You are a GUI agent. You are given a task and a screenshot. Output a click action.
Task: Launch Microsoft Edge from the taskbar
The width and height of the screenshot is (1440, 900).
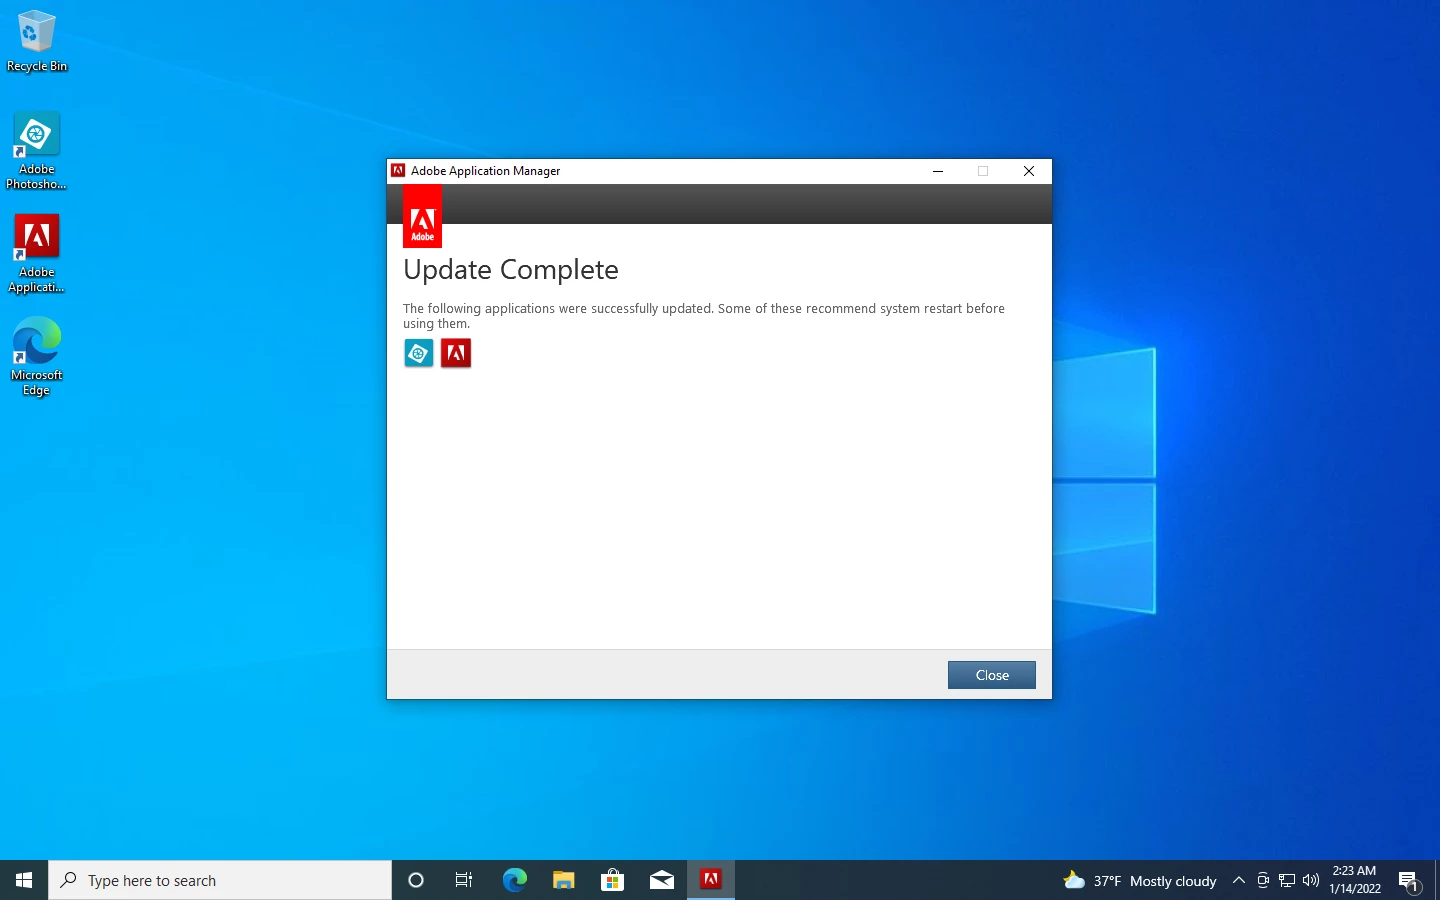(x=514, y=880)
